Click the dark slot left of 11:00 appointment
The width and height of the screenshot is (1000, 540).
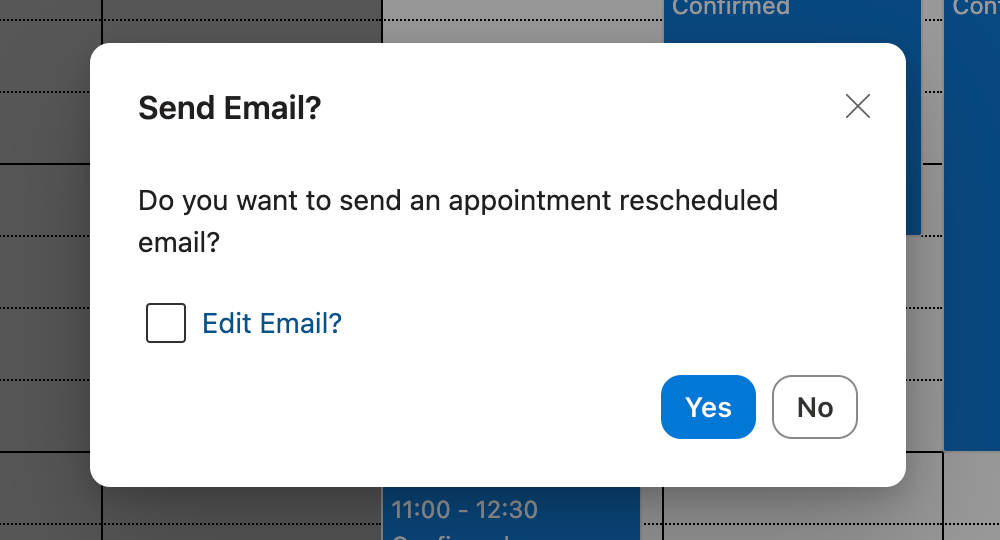240,510
